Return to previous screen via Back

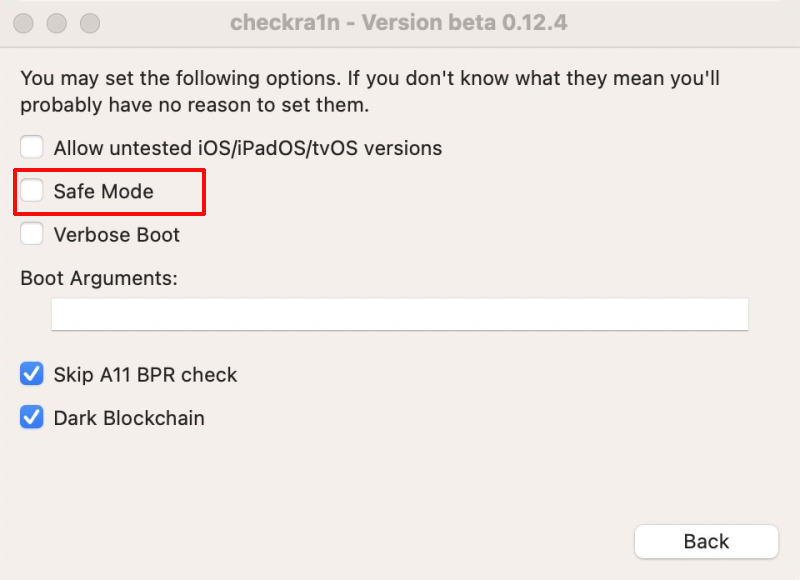tap(706, 541)
